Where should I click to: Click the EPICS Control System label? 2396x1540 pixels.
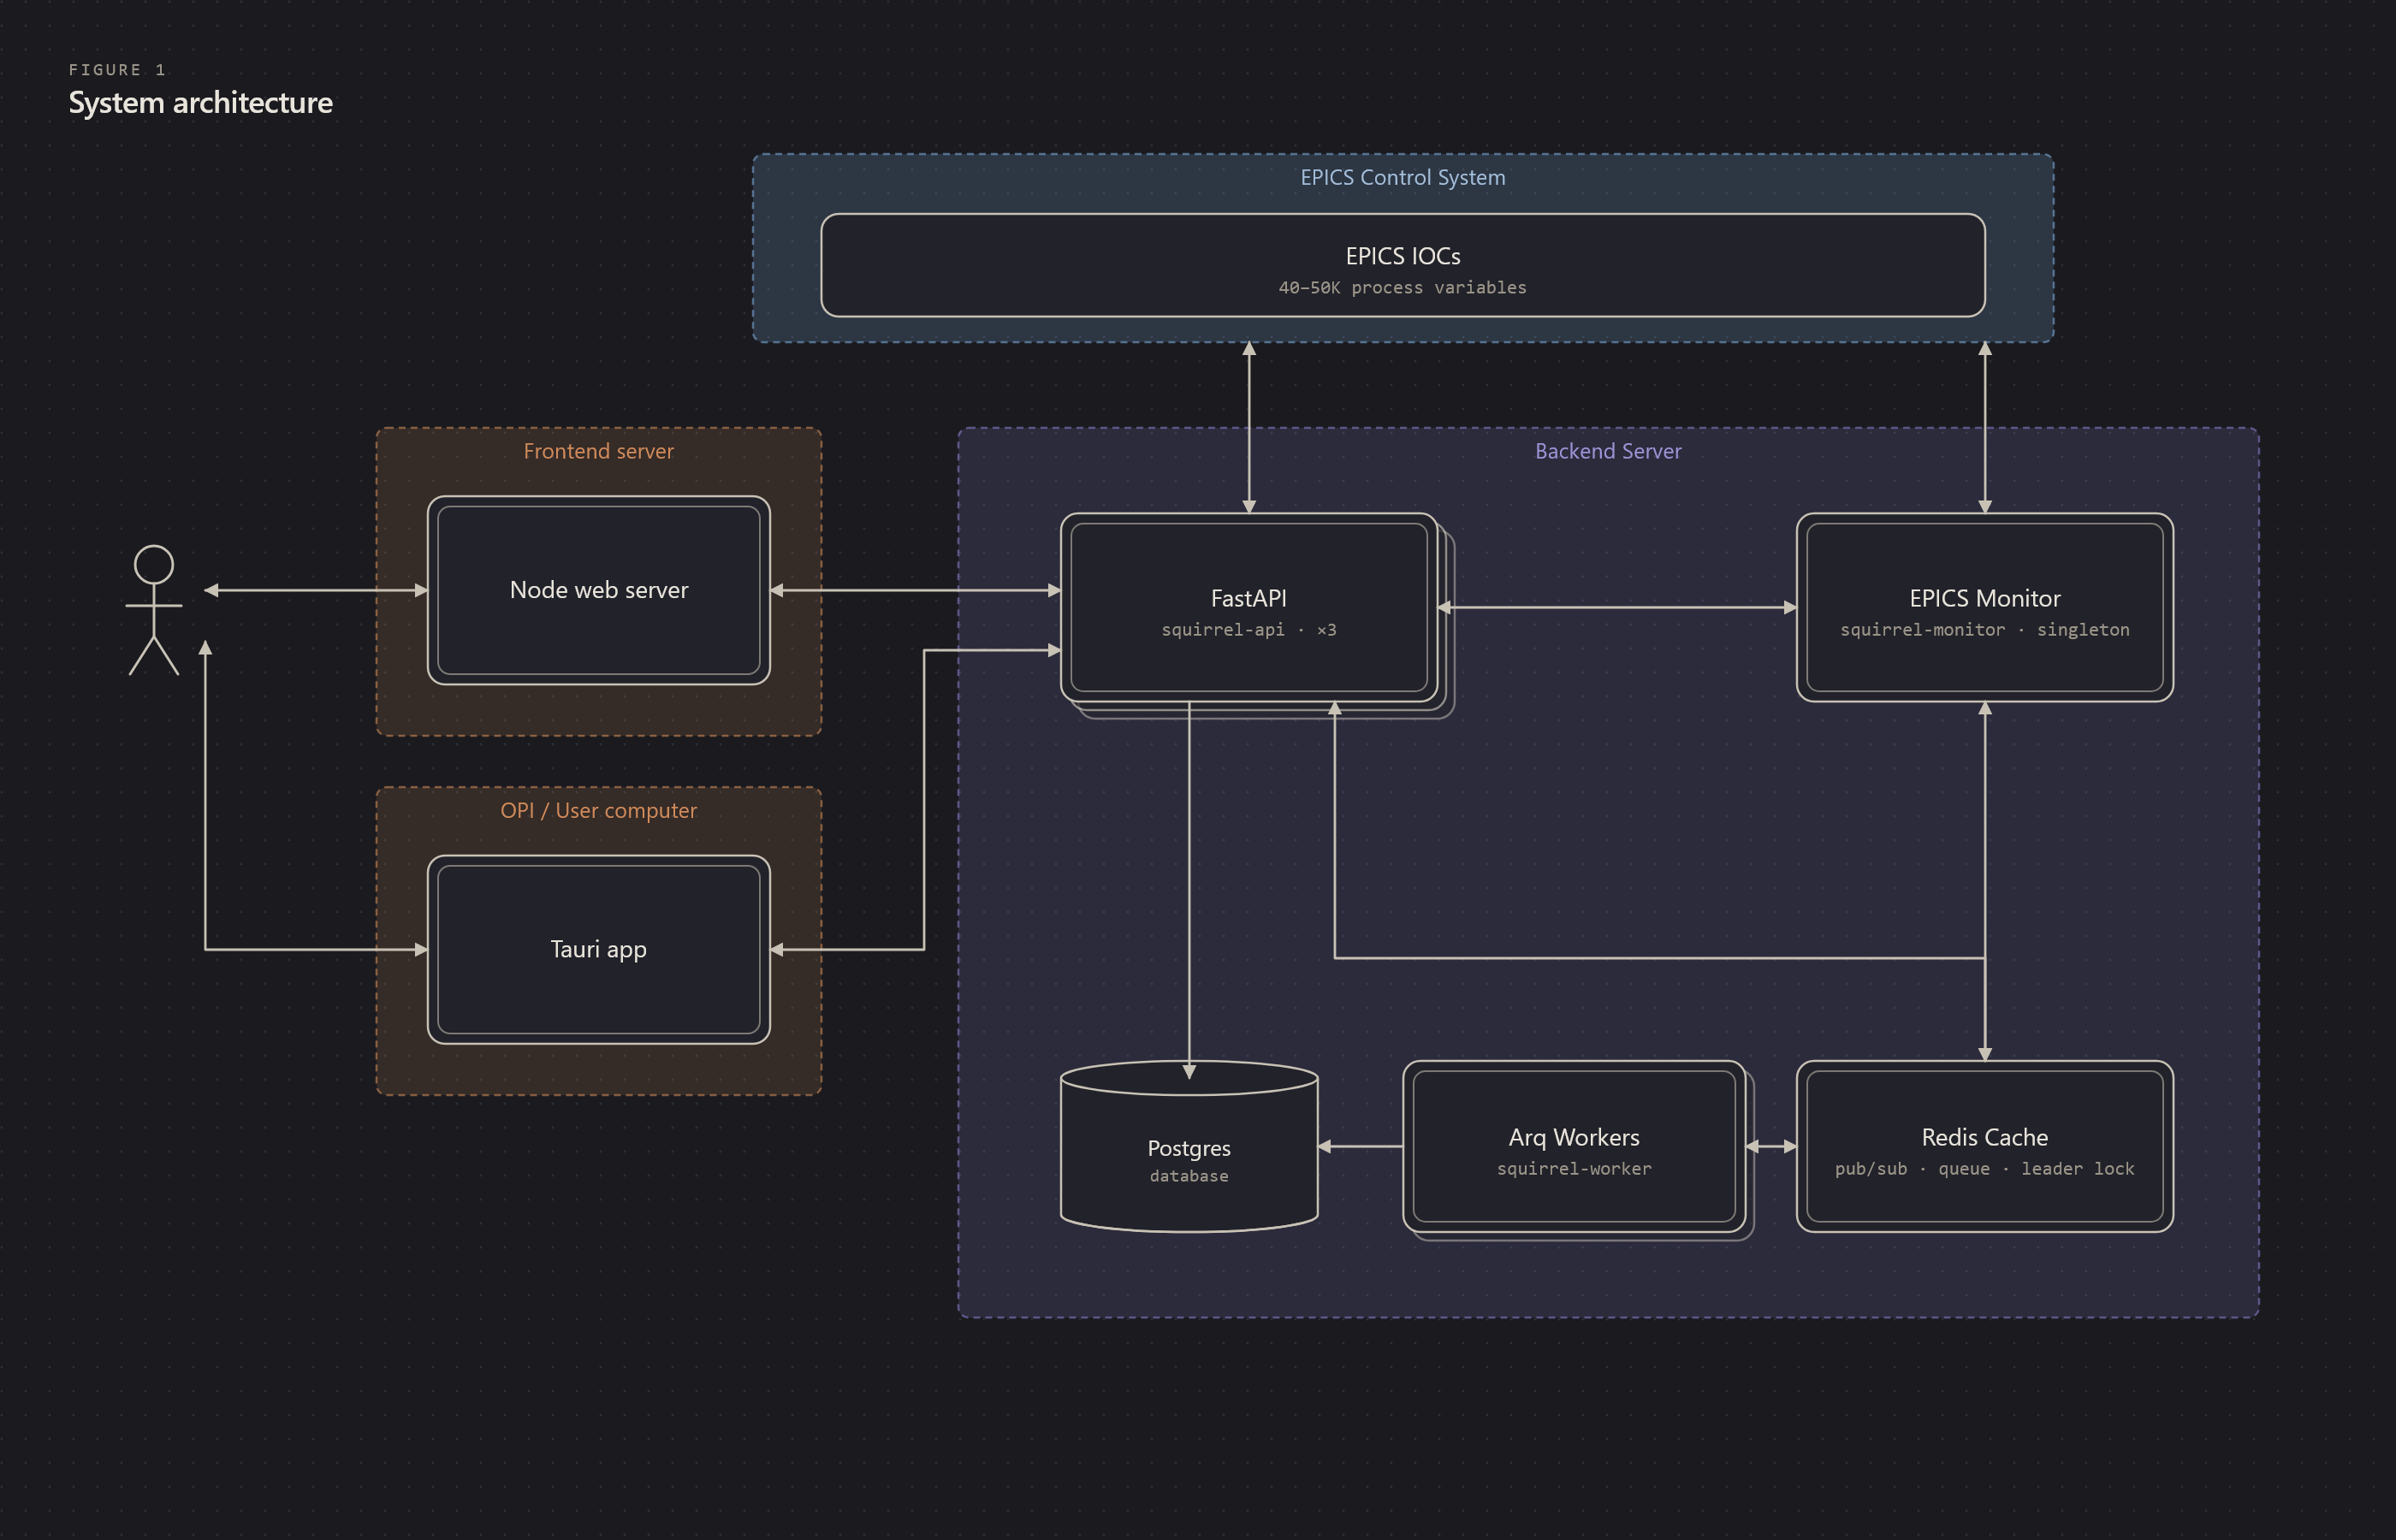[1402, 177]
